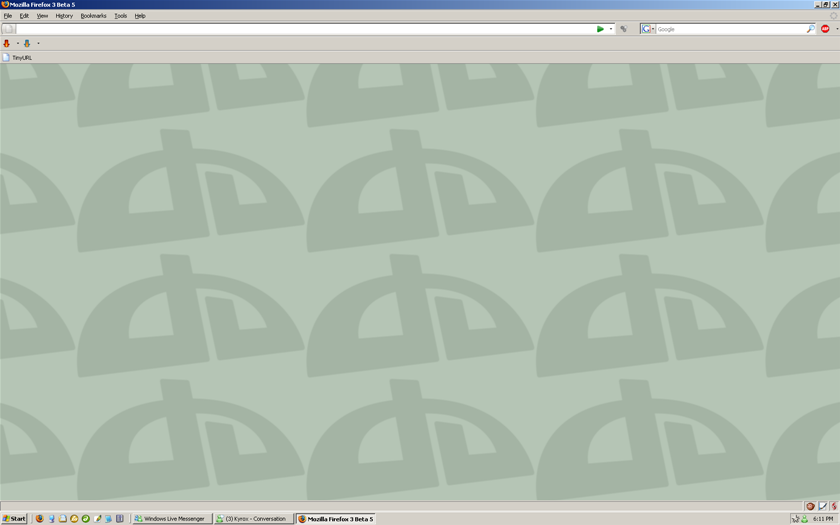The height and width of the screenshot is (525, 840).
Task: Click the gray tools icon beside address bar
Action: click(x=624, y=29)
